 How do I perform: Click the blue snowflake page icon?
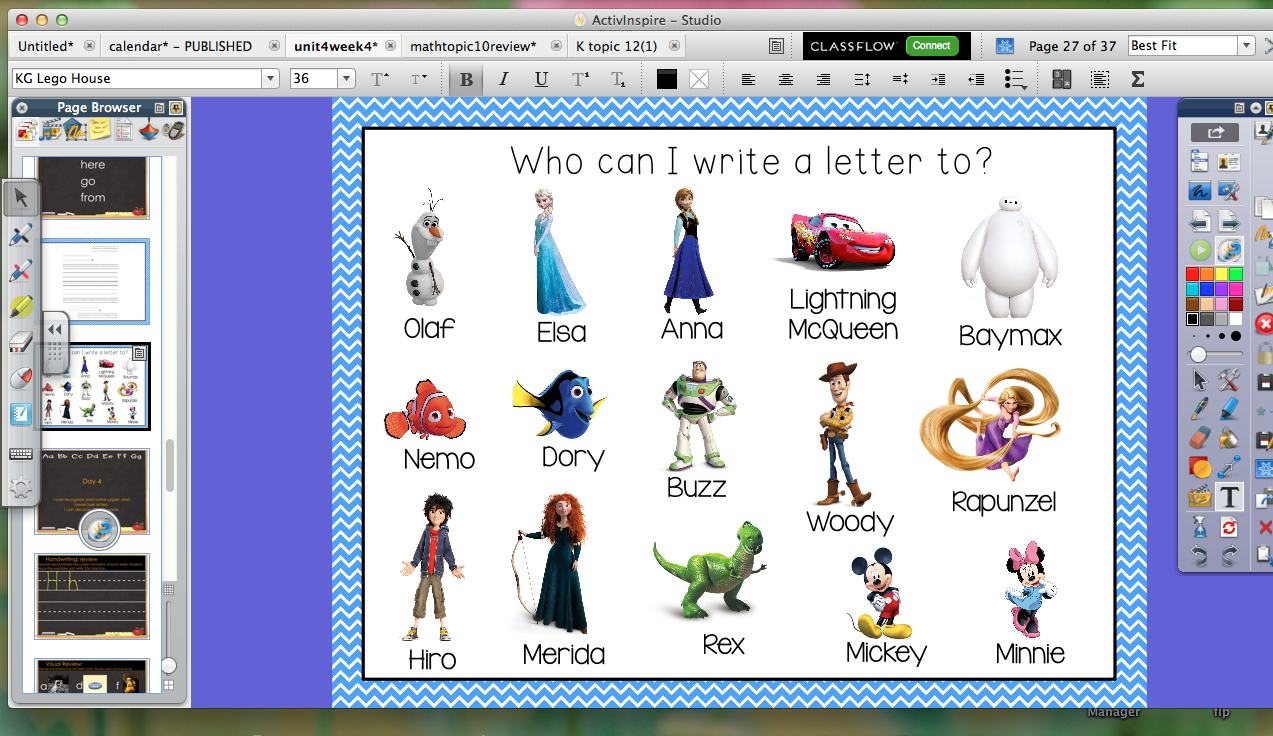[1005, 46]
